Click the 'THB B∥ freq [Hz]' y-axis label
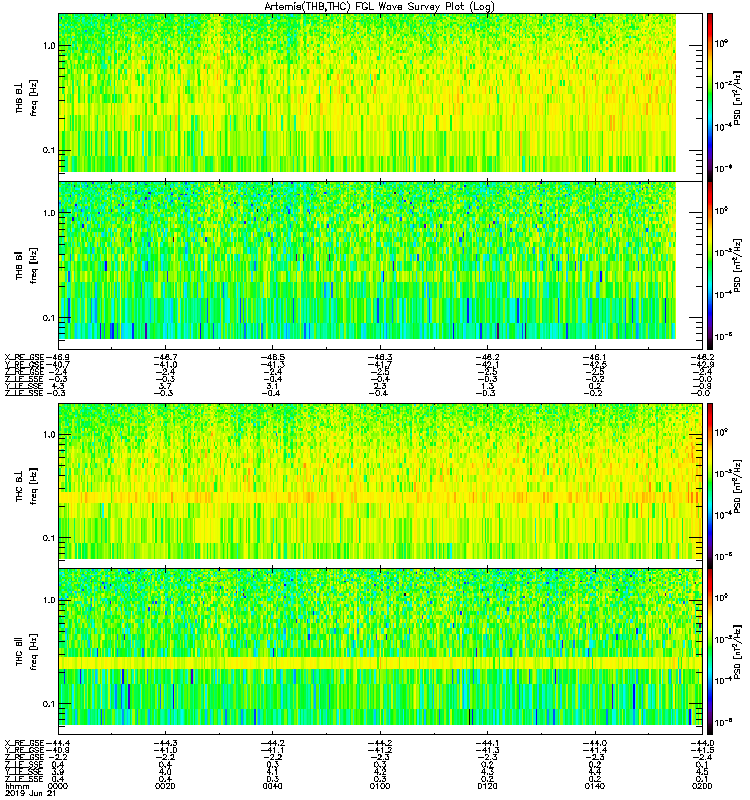 (x=27, y=265)
